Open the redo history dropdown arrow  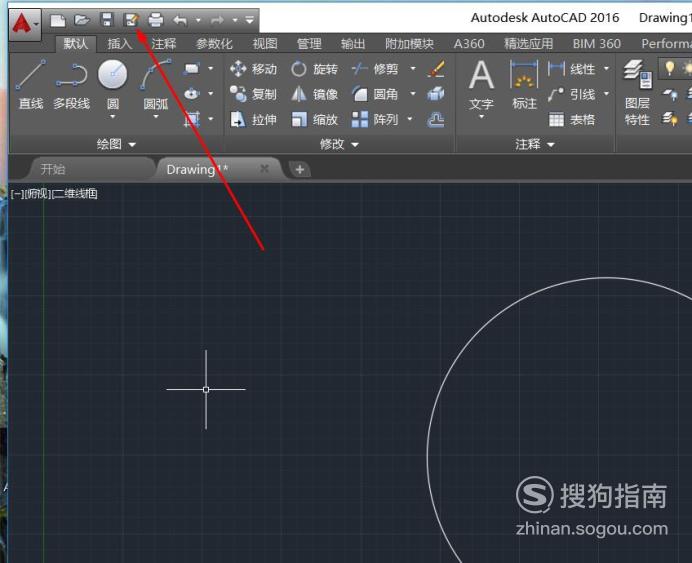pos(235,20)
